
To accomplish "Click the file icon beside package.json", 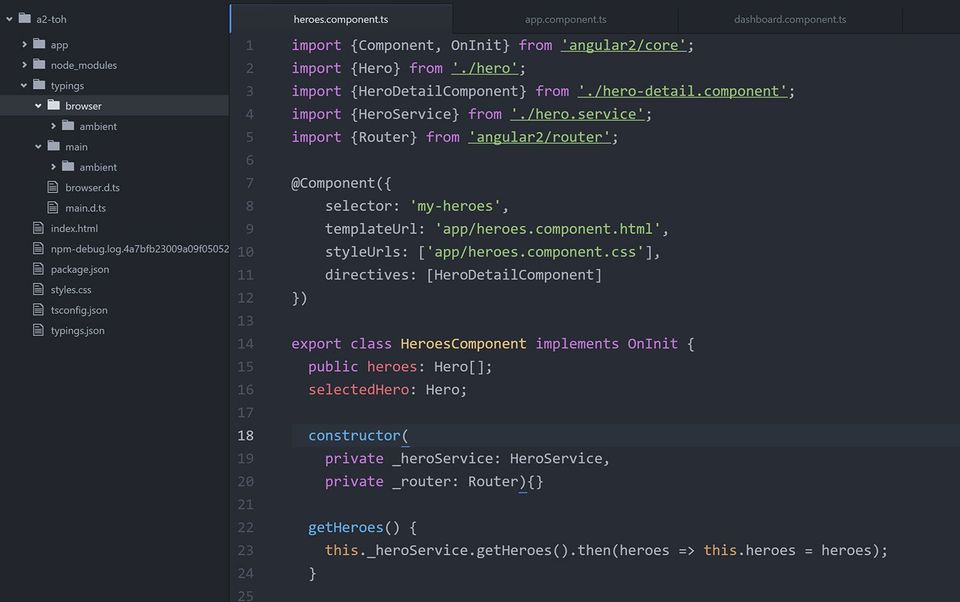I will click(x=38, y=269).
